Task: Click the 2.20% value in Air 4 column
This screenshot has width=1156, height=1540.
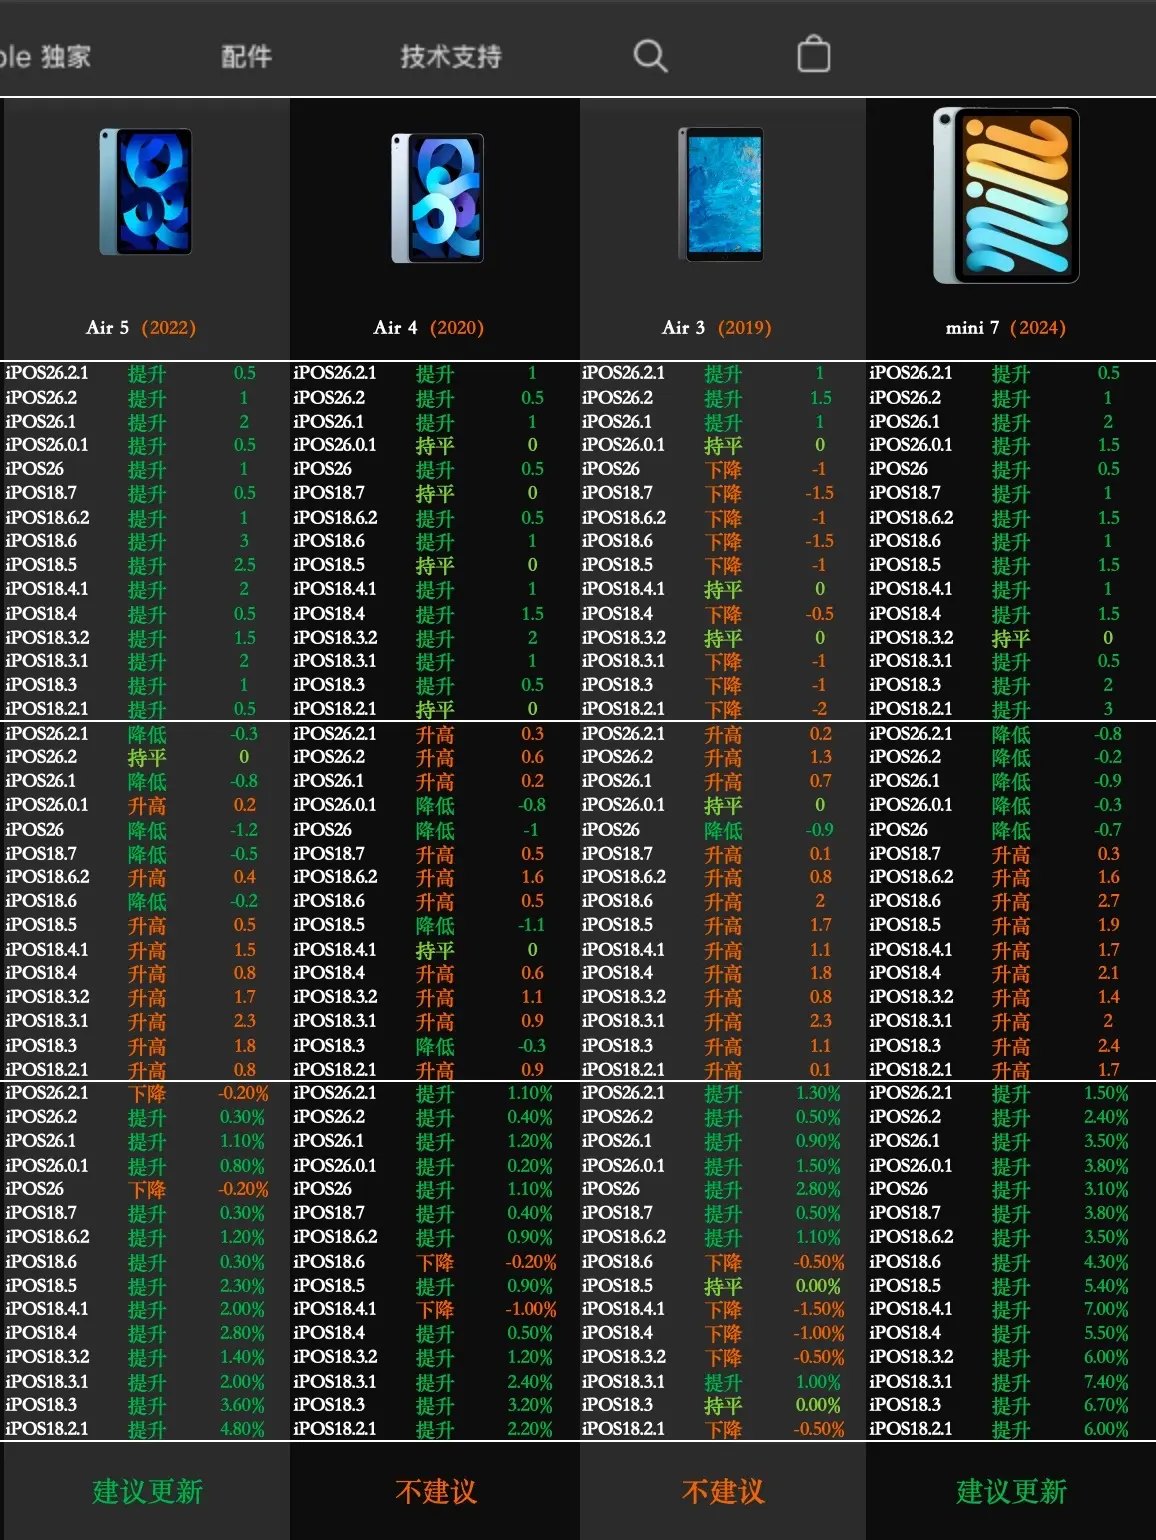Action: coord(530,1429)
